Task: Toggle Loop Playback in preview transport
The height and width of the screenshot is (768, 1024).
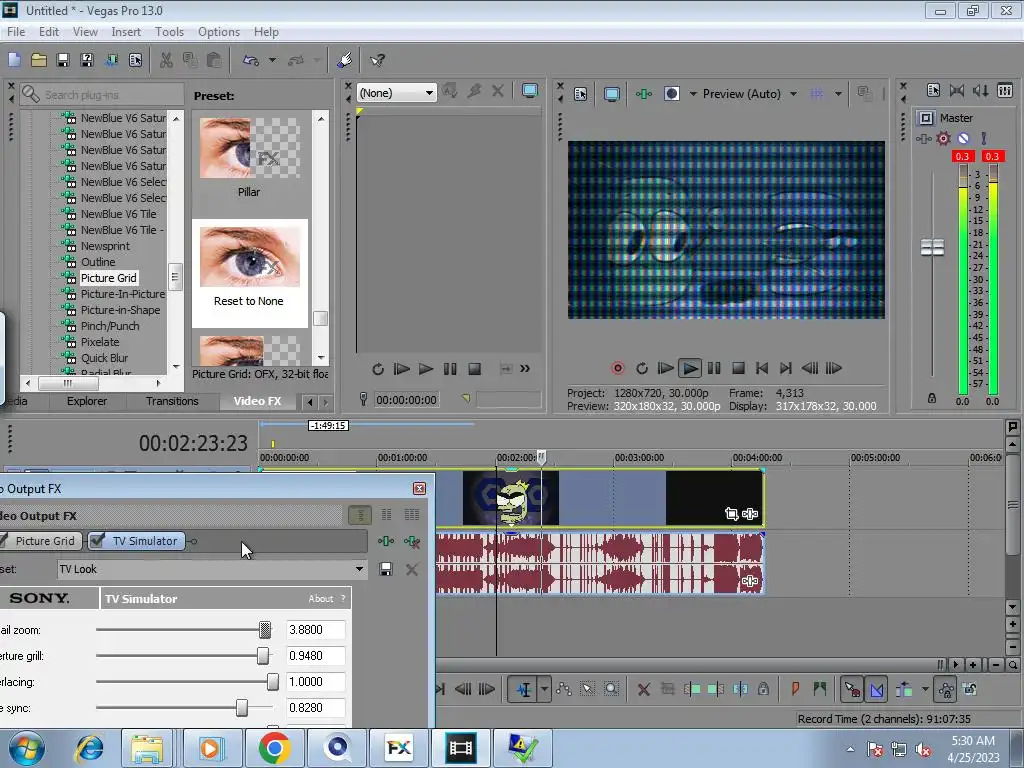Action: tap(641, 368)
